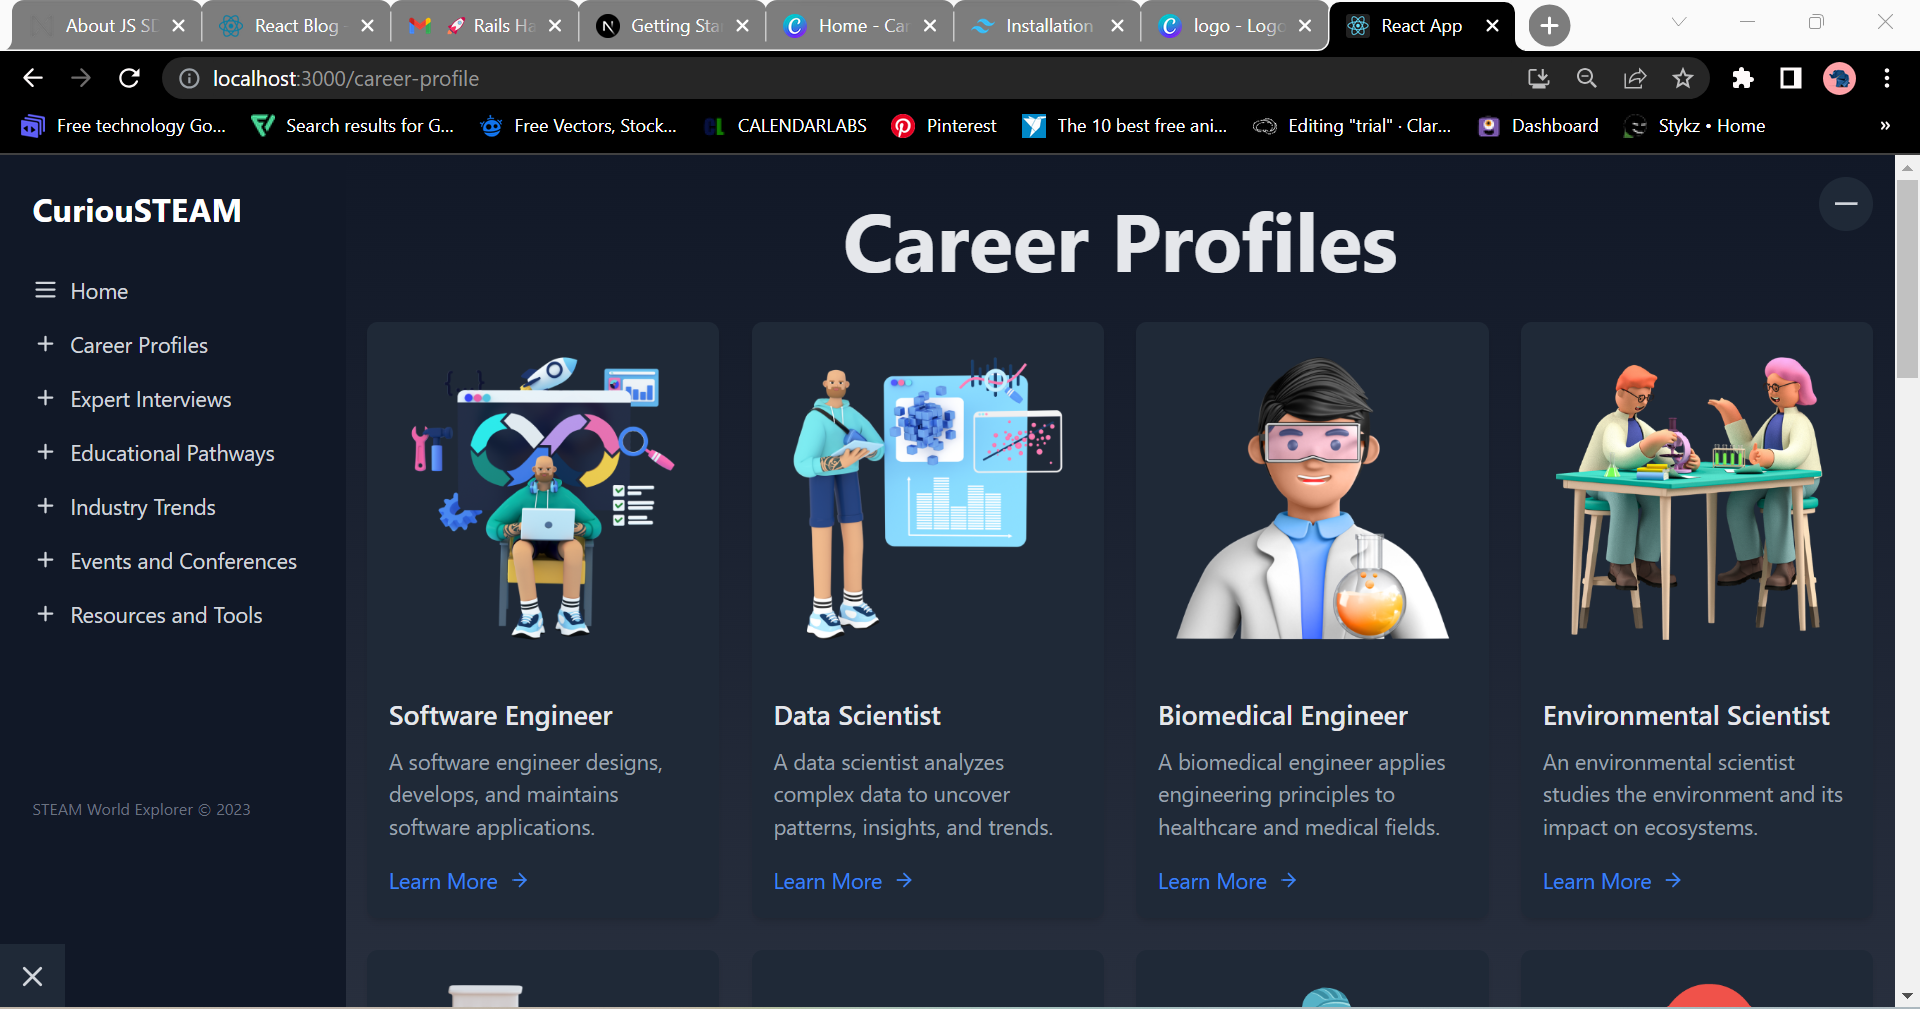Click the scrollbar down arrow

[x=1907, y=996]
